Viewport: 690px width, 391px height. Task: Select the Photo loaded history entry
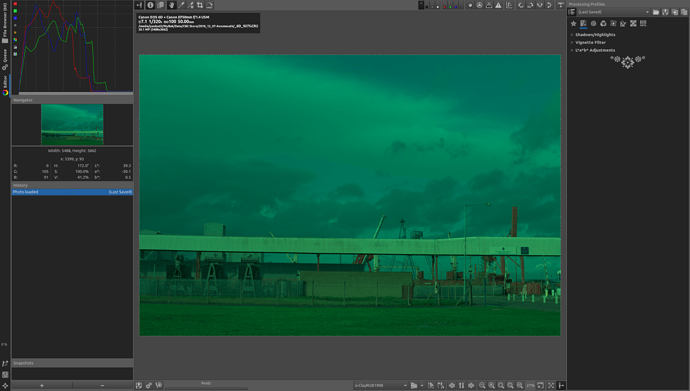click(72, 192)
